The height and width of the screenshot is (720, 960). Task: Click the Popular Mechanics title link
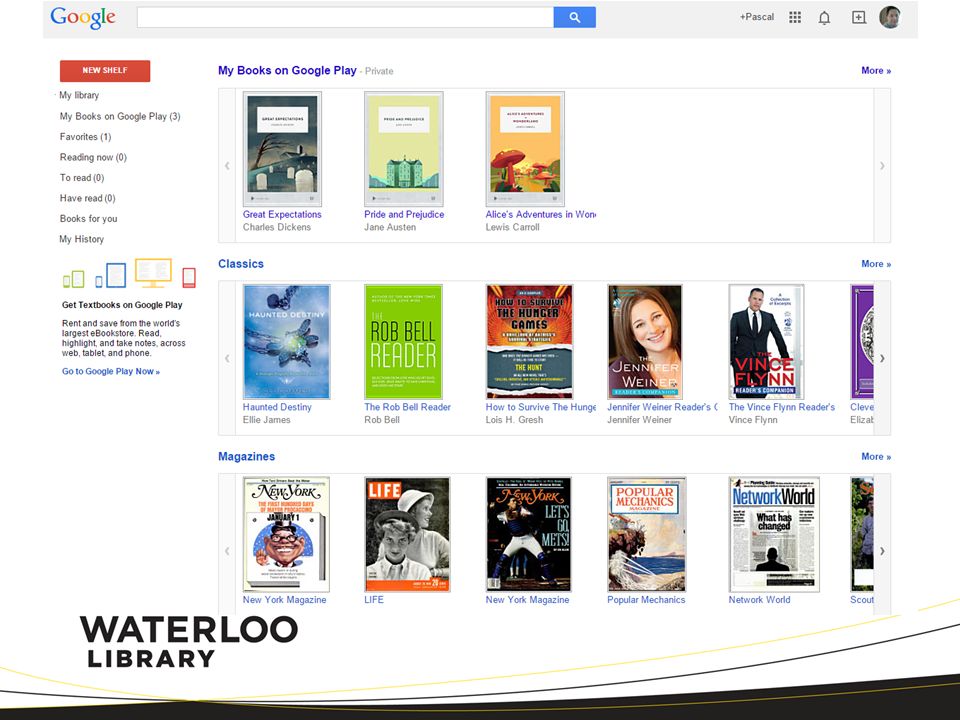point(646,599)
